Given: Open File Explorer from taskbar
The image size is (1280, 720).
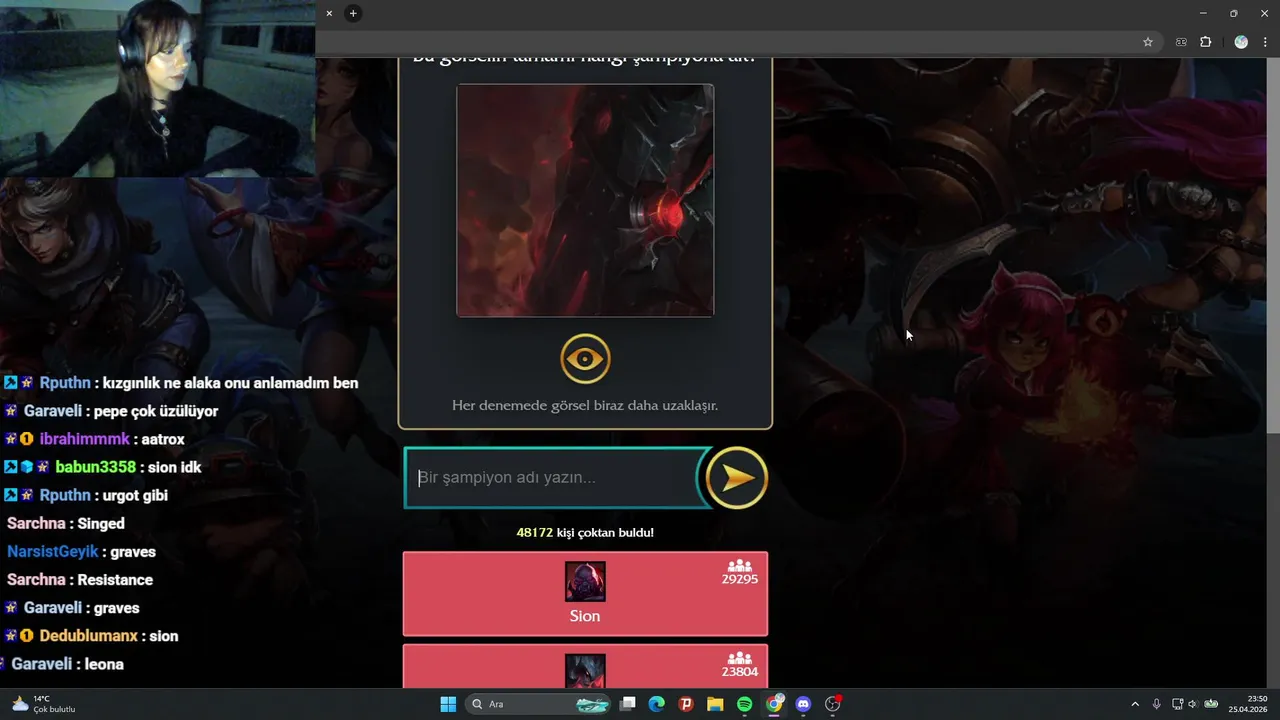Looking at the screenshot, I should [x=715, y=704].
